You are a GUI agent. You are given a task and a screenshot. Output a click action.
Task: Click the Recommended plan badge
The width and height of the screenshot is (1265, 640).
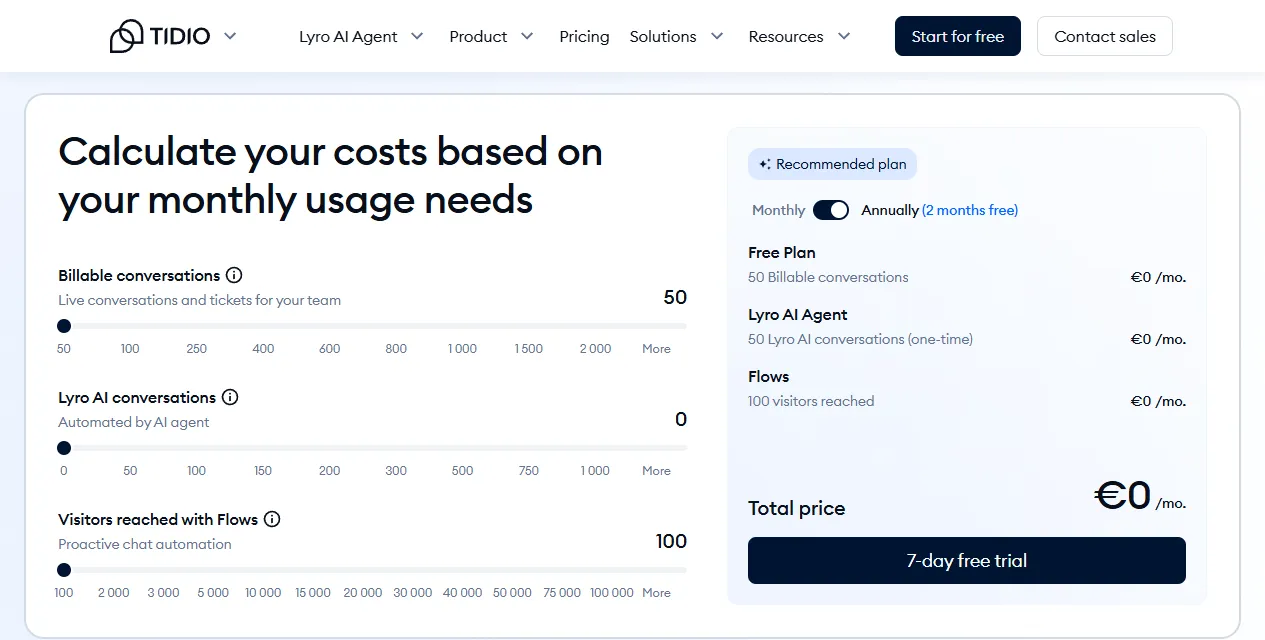click(832, 164)
